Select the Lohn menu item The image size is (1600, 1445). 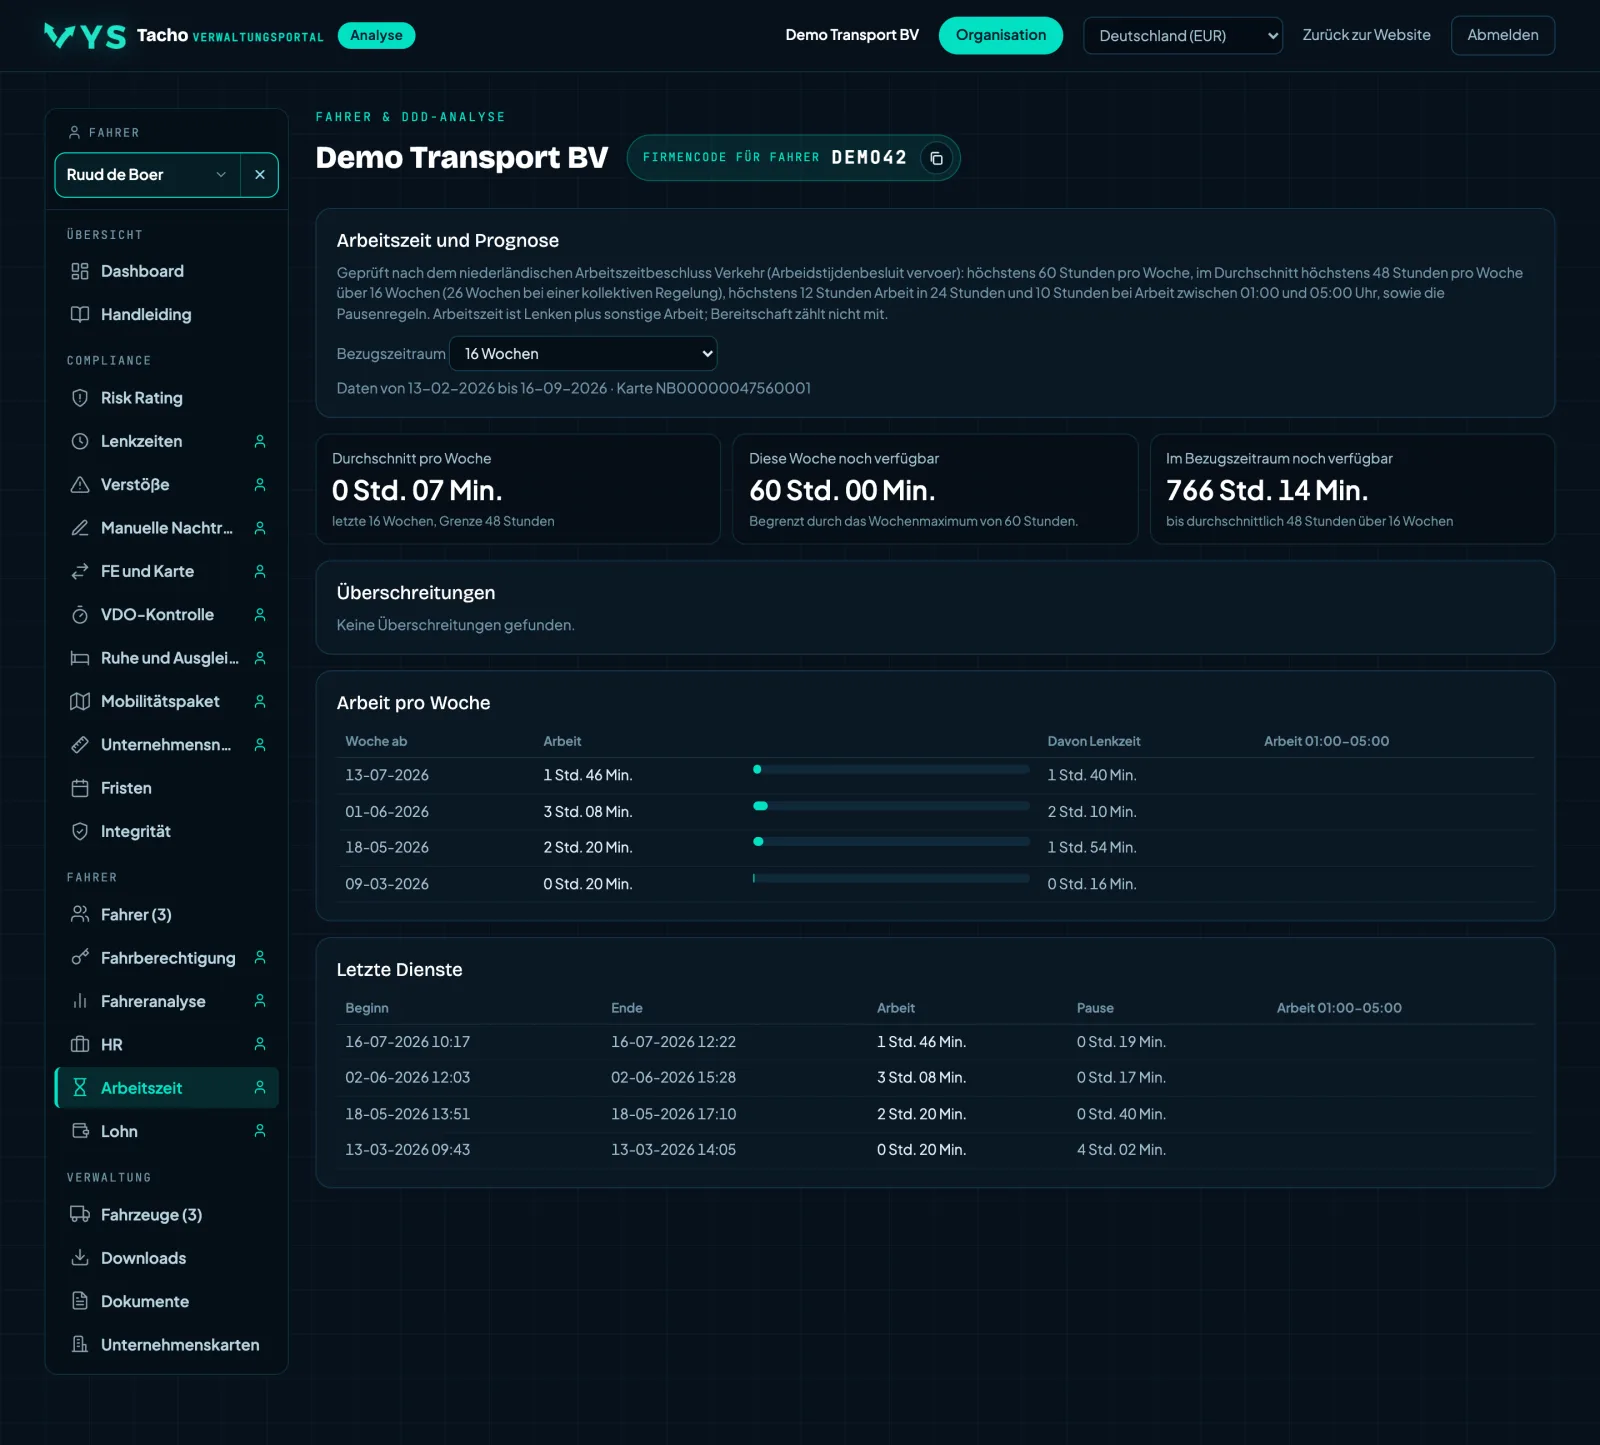(x=166, y=1131)
